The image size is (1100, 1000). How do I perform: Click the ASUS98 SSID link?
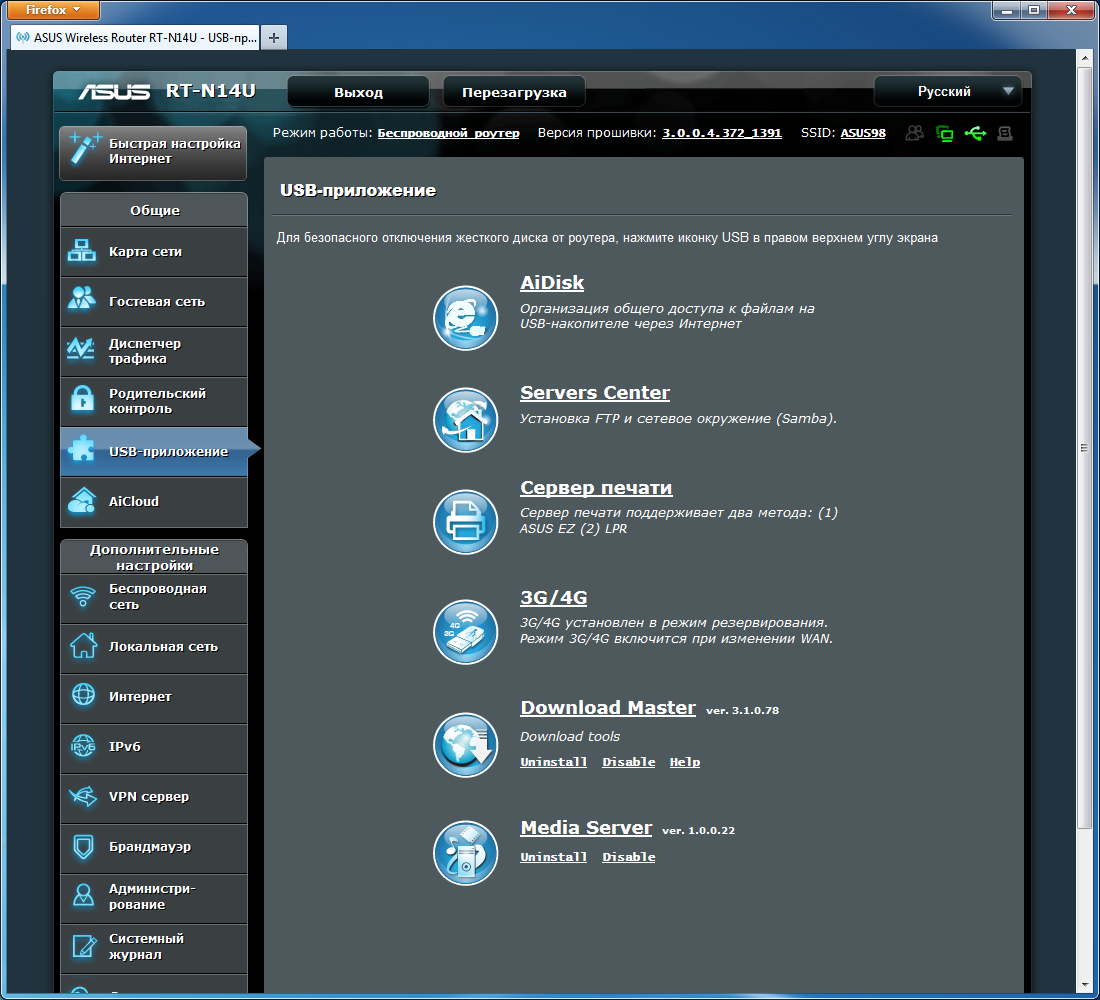[x=863, y=133]
